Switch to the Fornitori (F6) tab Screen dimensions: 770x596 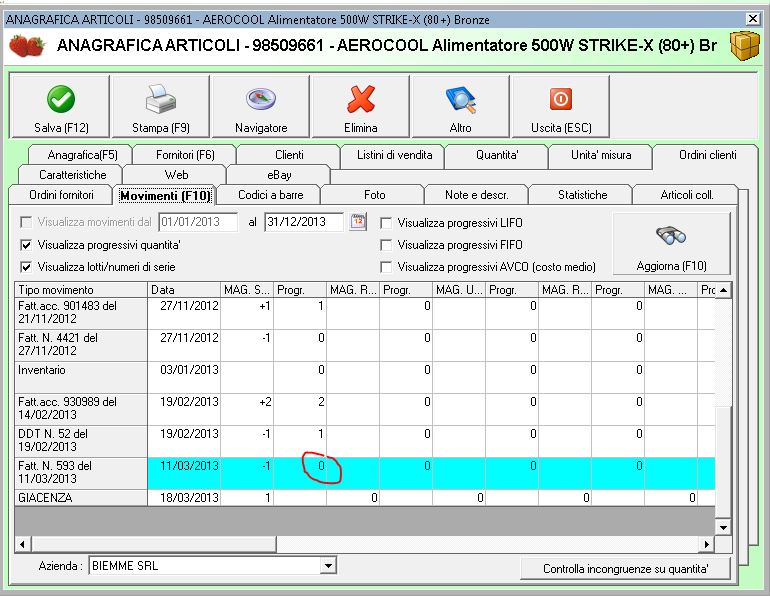185,155
